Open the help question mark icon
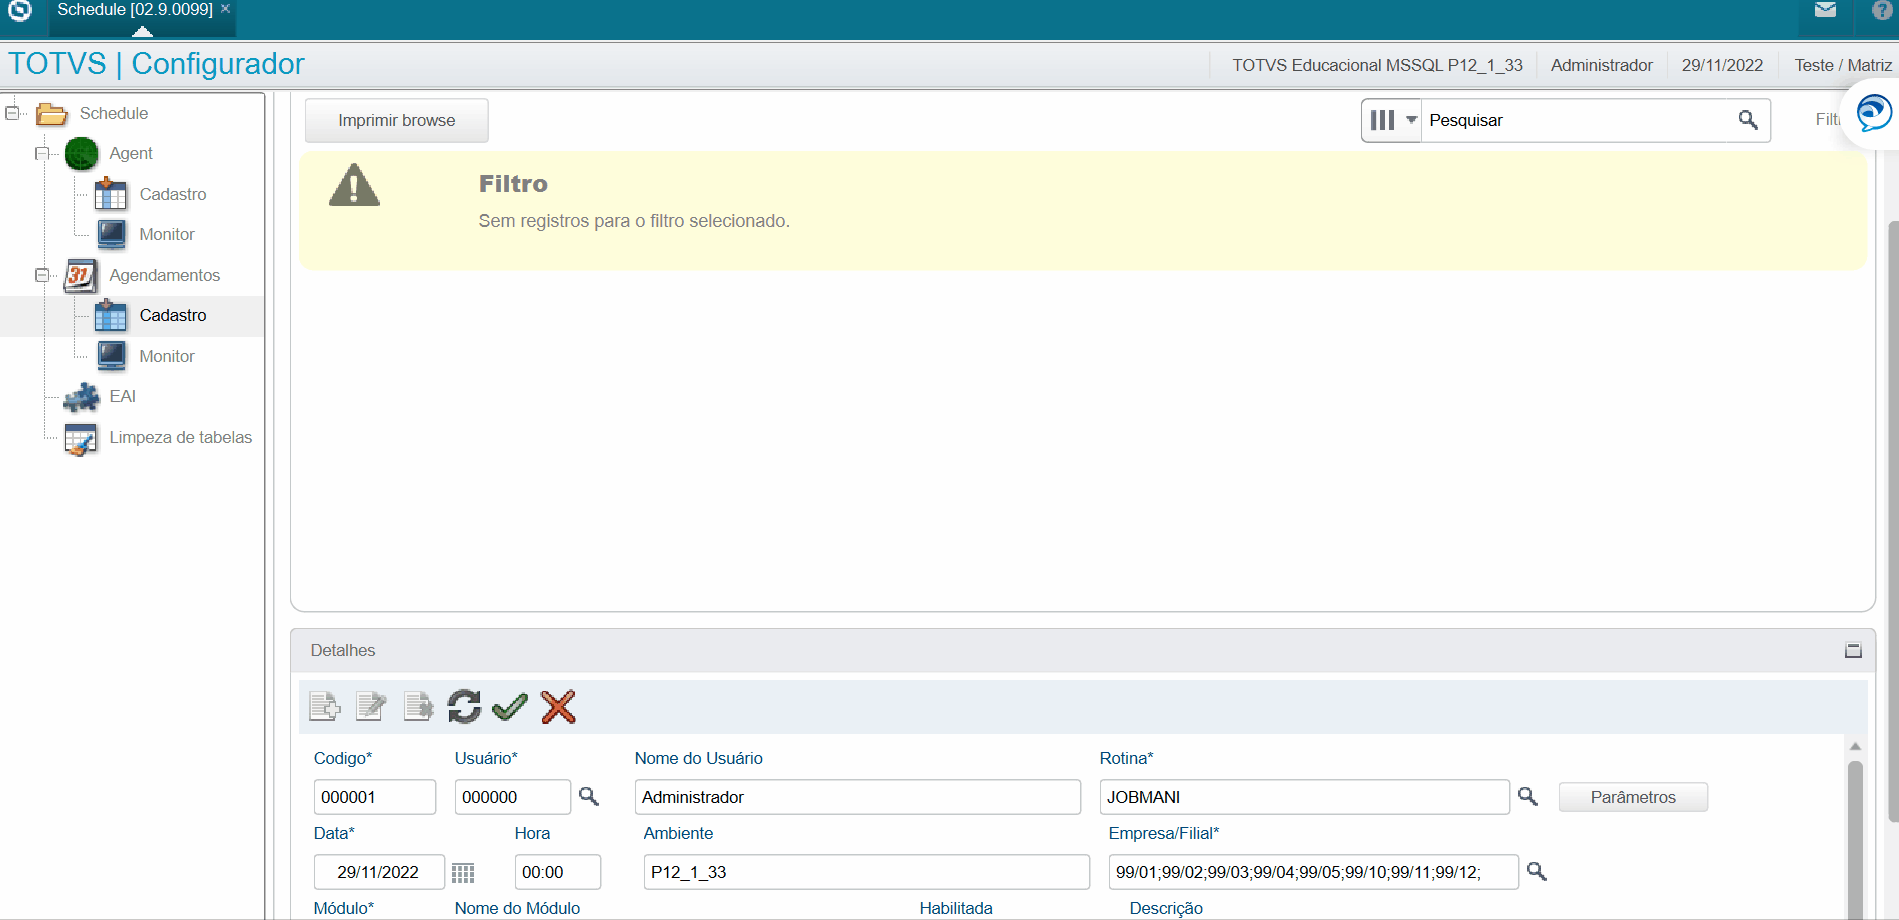 [x=1882, y=10]
